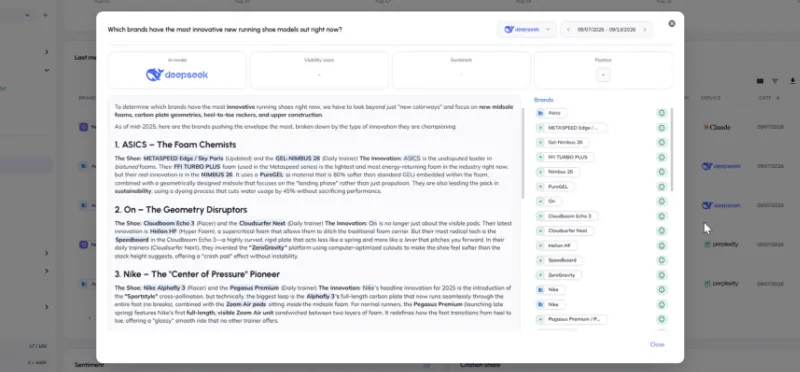This screenshot has width=800, height=372.
Task: Click the plus icon on Helion HF chip
Action: (540, 245)
